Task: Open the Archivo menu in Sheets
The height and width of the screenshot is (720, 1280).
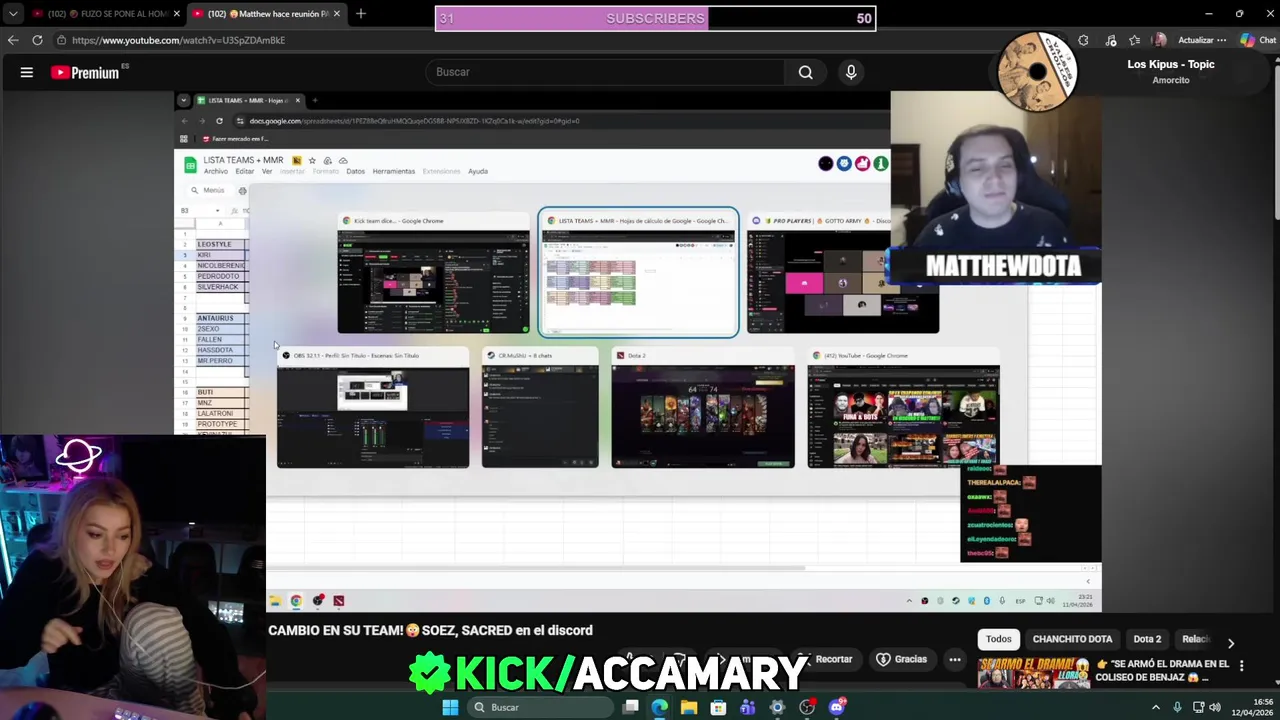Action: [x=215, y=171]
